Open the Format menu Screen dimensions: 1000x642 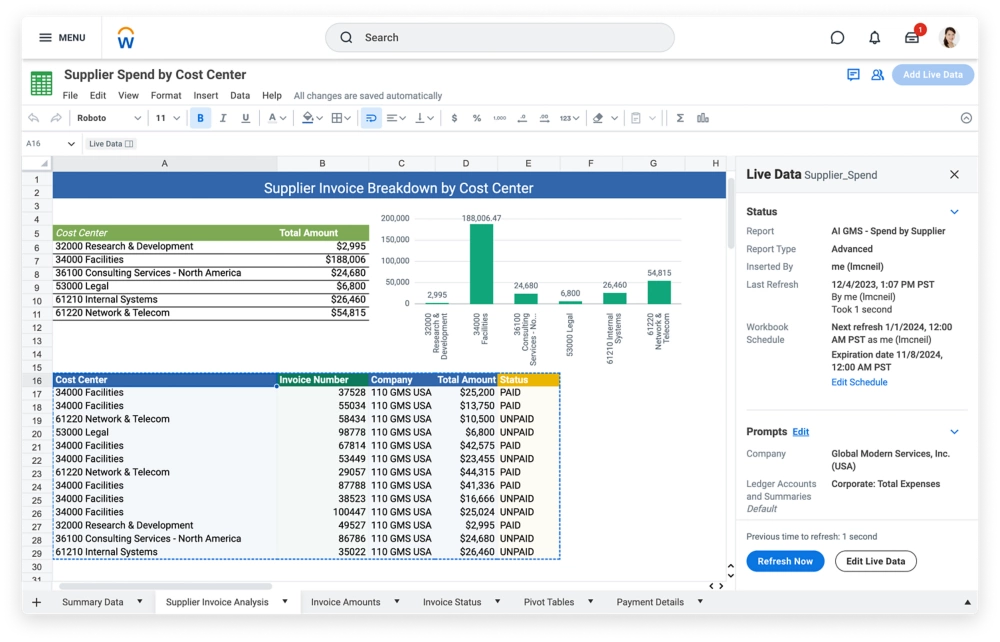click(166, 96)
